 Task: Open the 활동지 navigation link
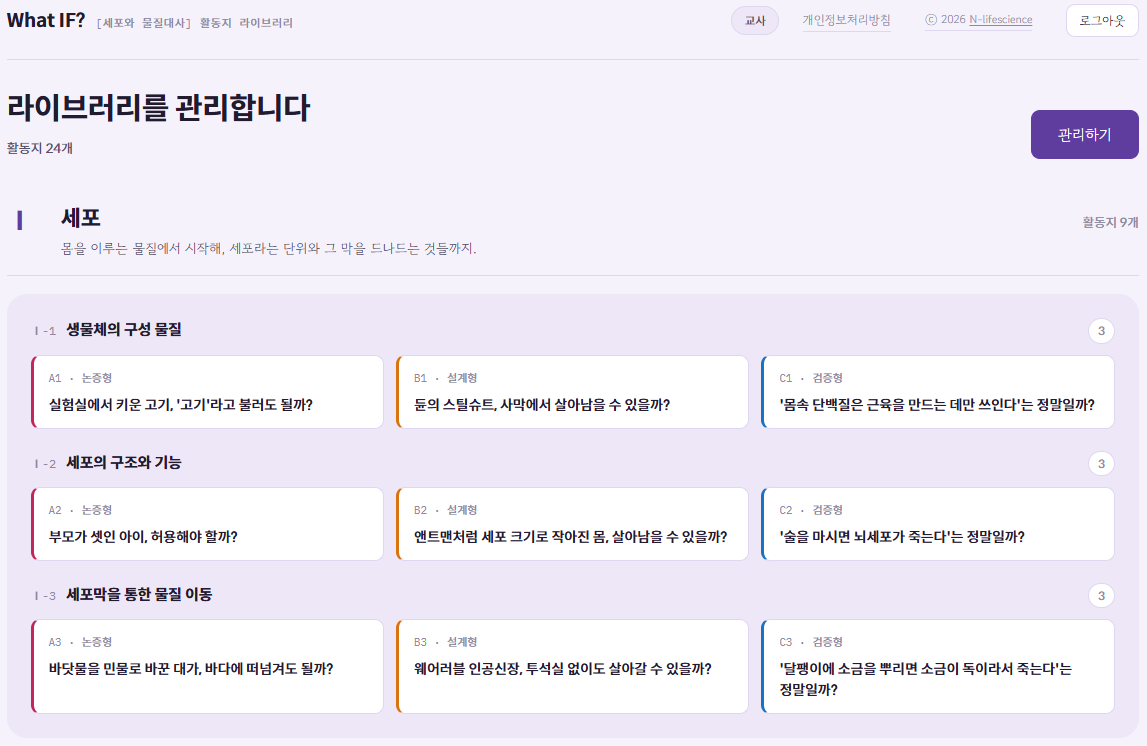pos(215,23)
